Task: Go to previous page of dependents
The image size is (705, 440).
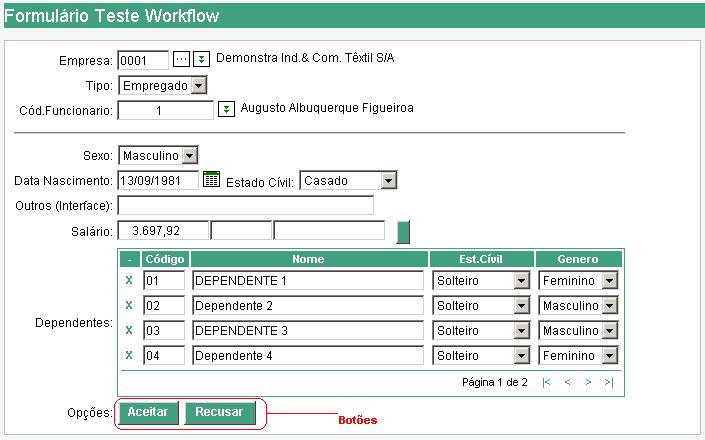Action: tap(567, 382)
